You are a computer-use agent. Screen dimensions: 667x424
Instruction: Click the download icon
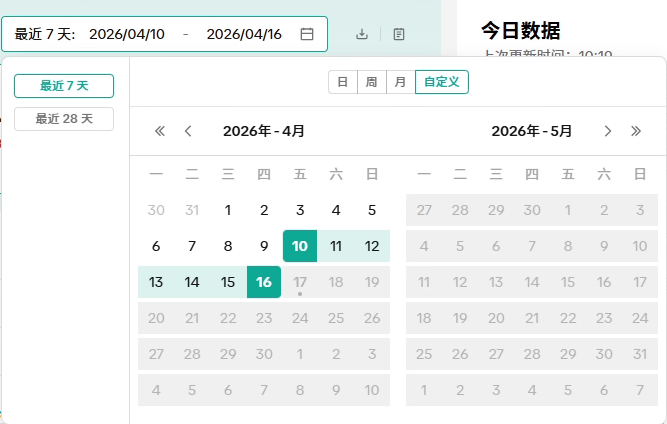362,34
